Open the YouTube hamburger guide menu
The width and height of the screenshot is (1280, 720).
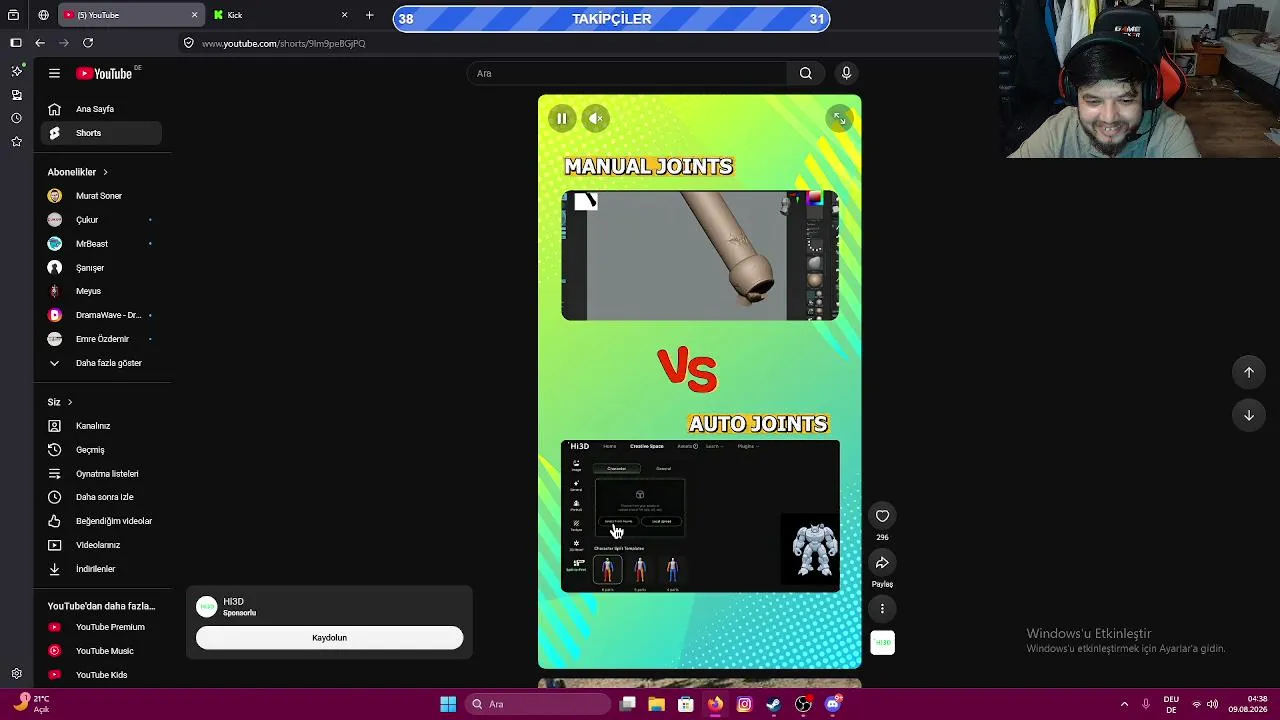point(54,73)
